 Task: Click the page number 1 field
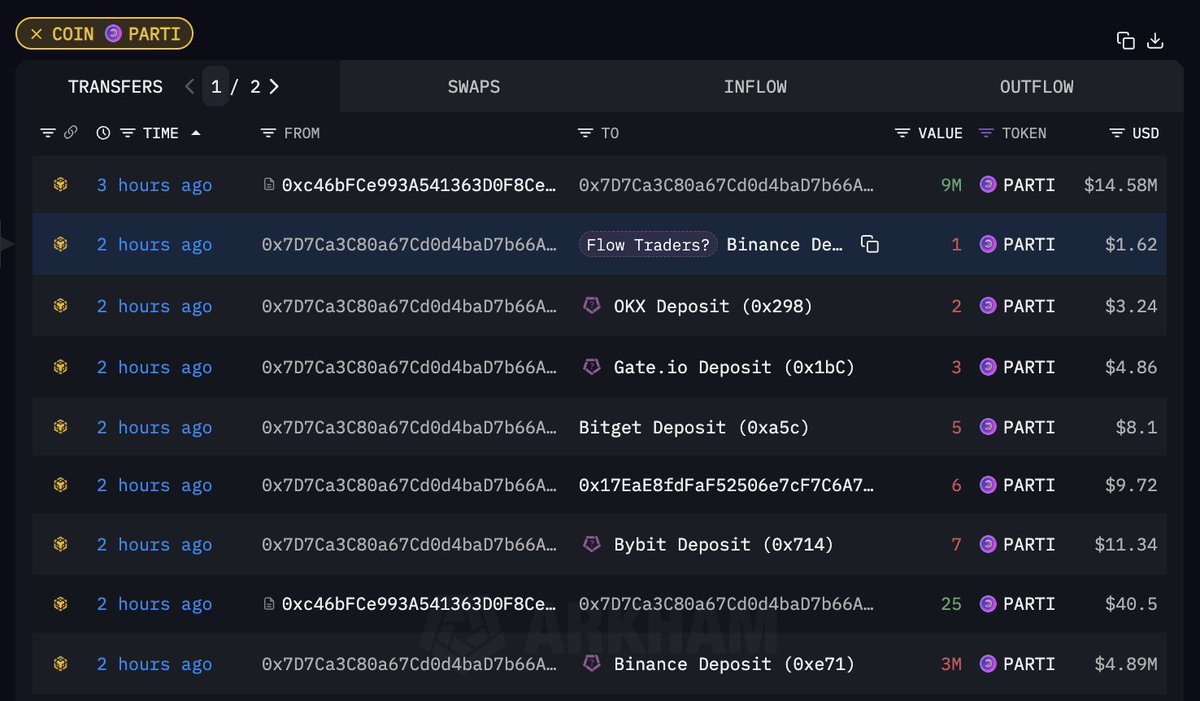pos(216,87)
